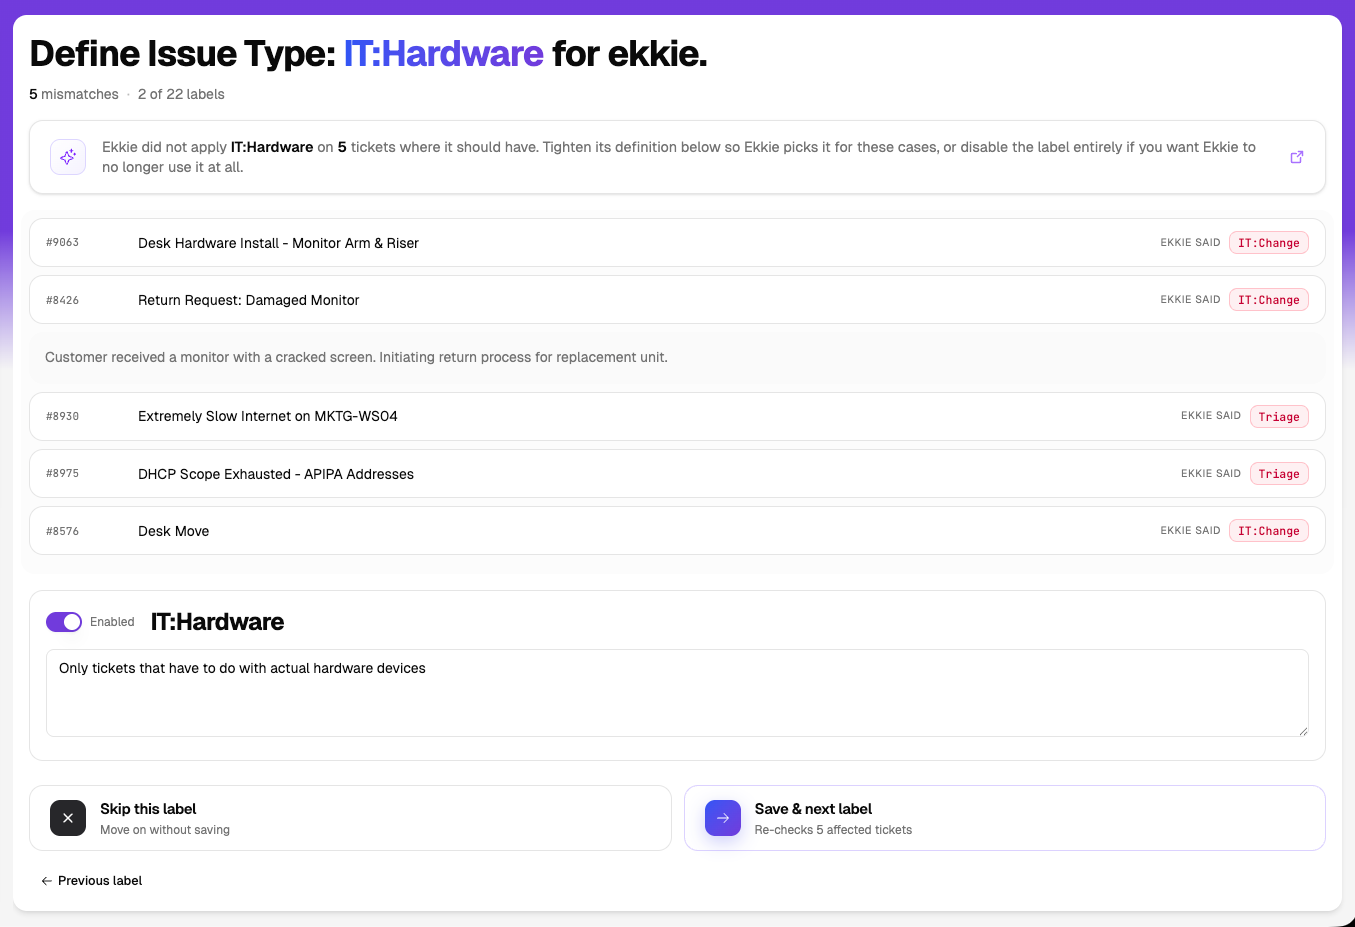Click the IT:Hardware link in the page title
The height and width of the screenshot is (927, 1355).
tap(444, 54)
